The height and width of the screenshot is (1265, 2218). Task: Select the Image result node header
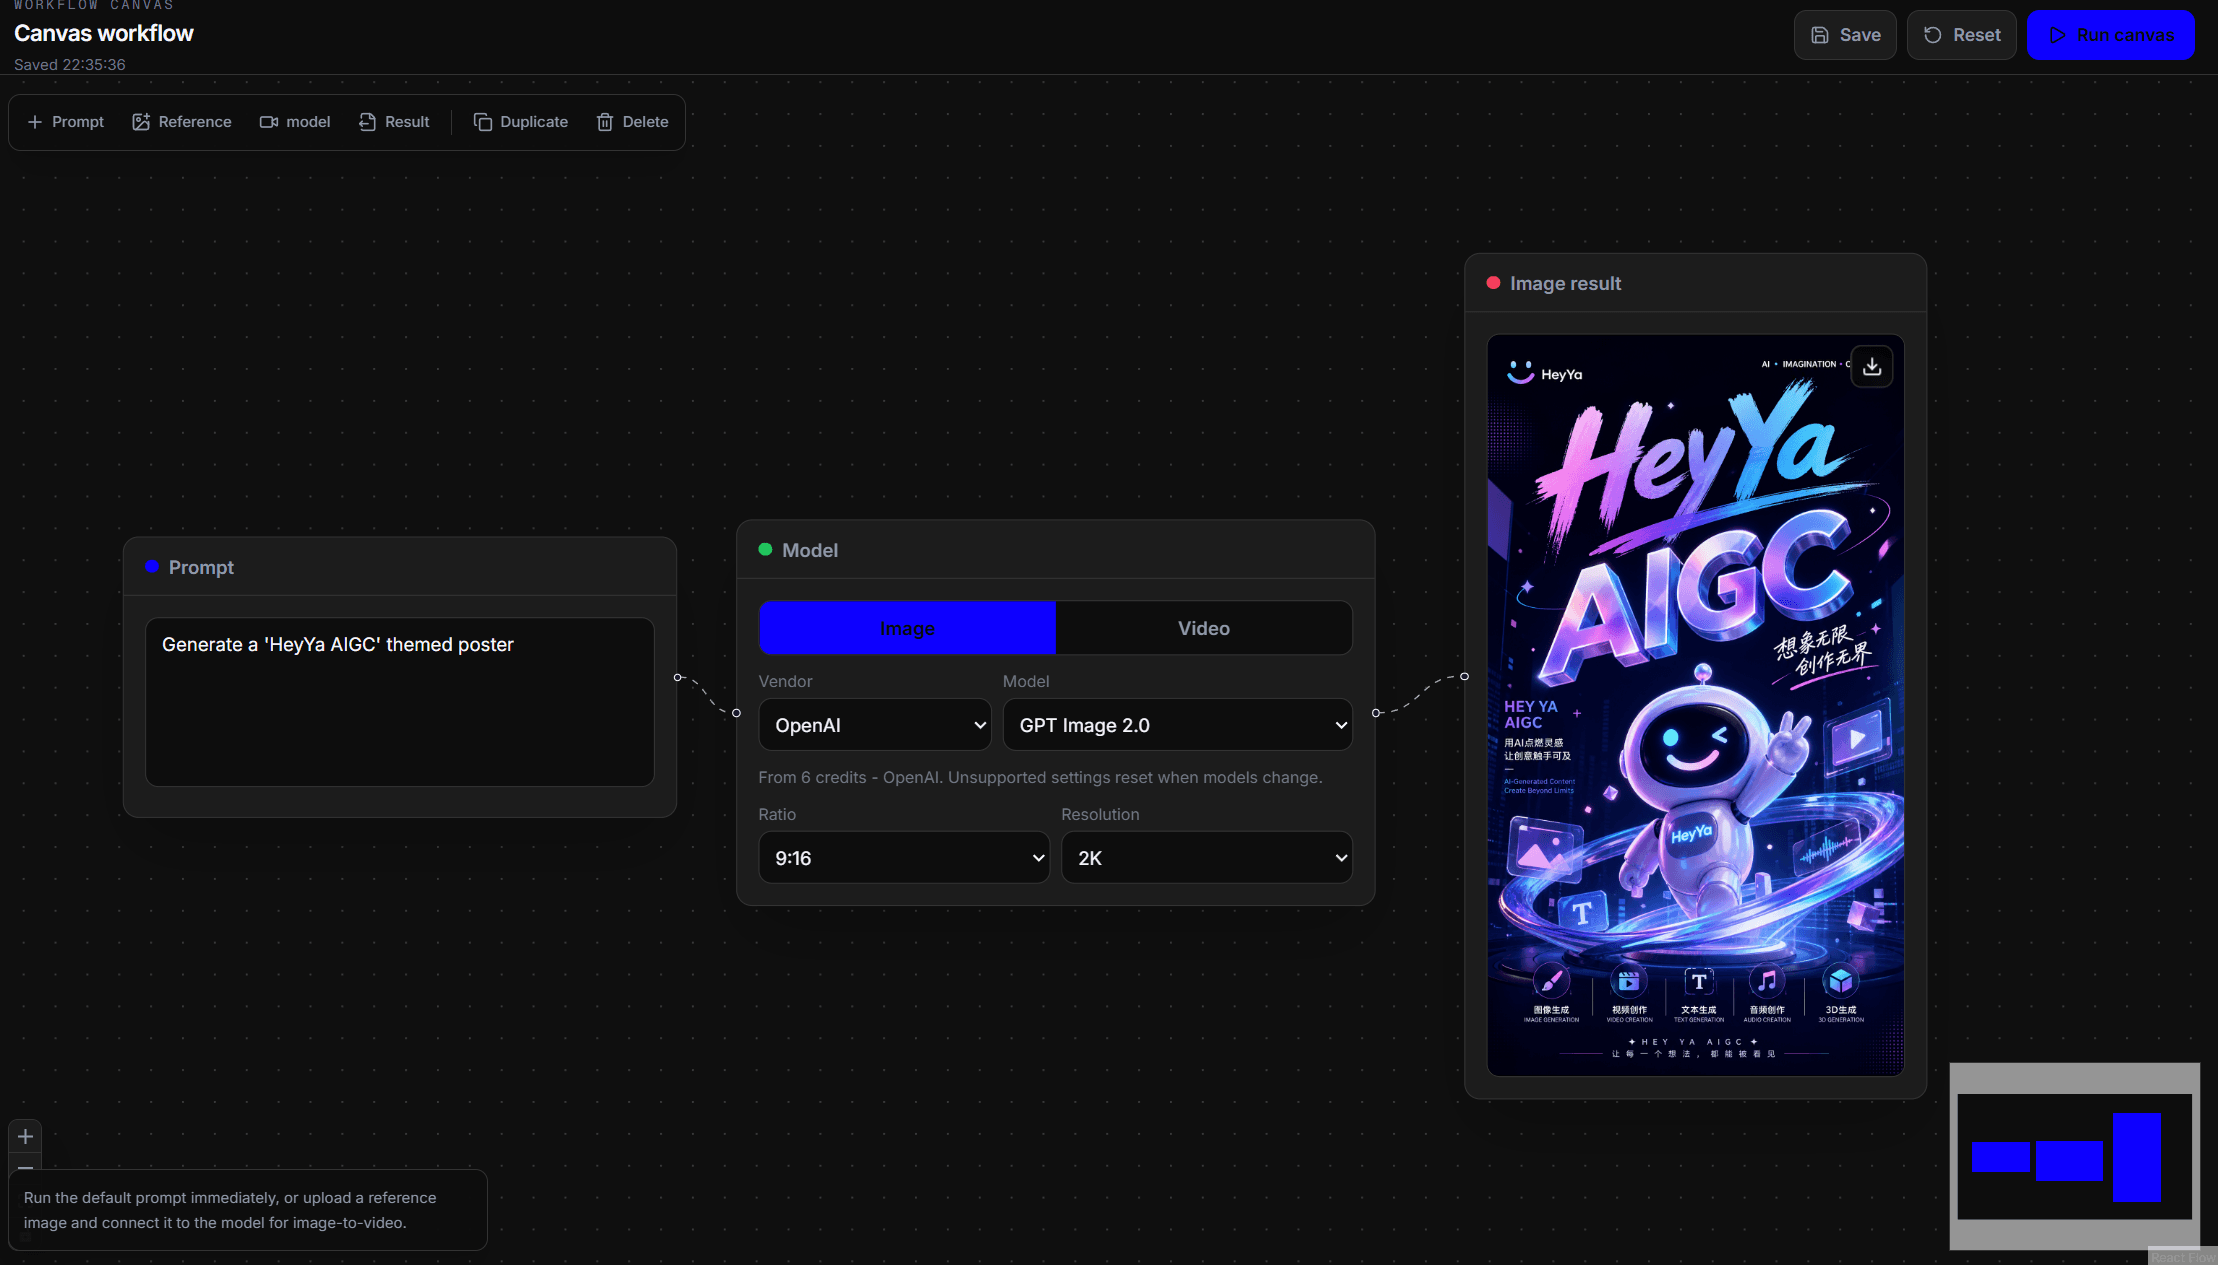pos(1695,283)
